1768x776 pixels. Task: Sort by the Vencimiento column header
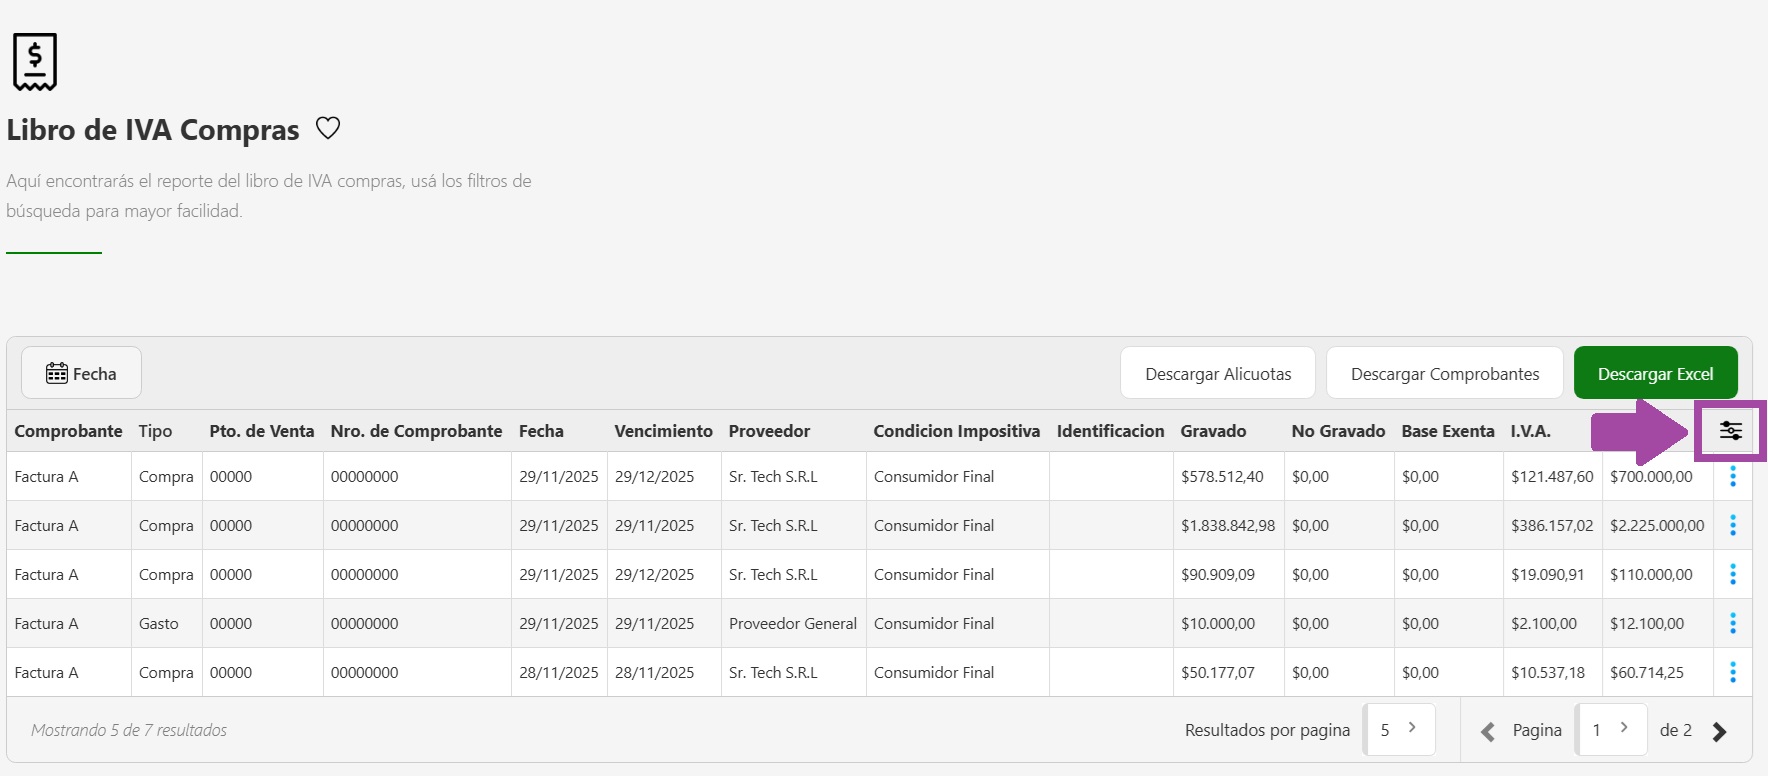[x=663, y=431]
